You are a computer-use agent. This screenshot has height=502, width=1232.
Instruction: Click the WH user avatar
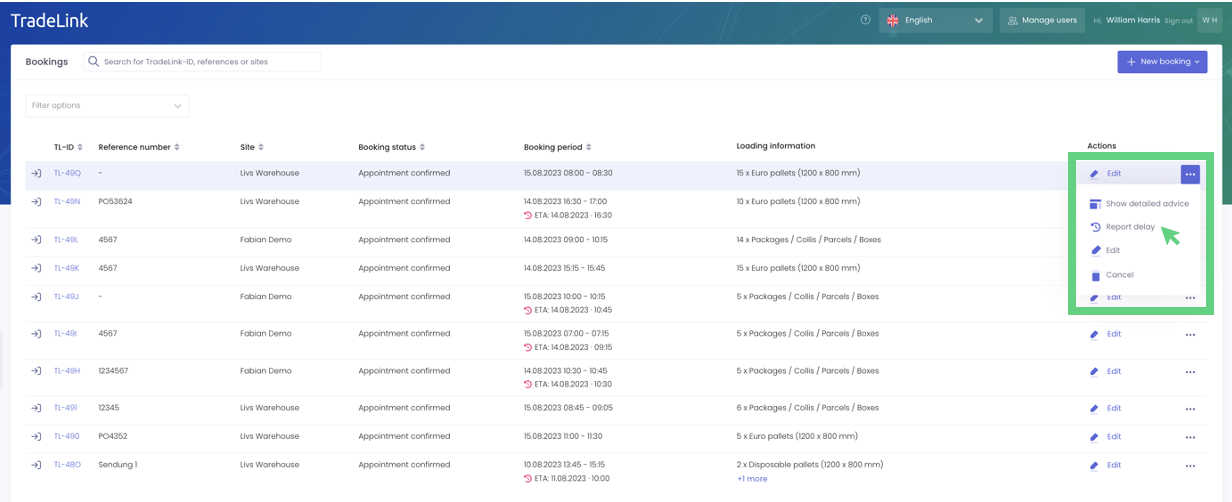point(1209,20)
